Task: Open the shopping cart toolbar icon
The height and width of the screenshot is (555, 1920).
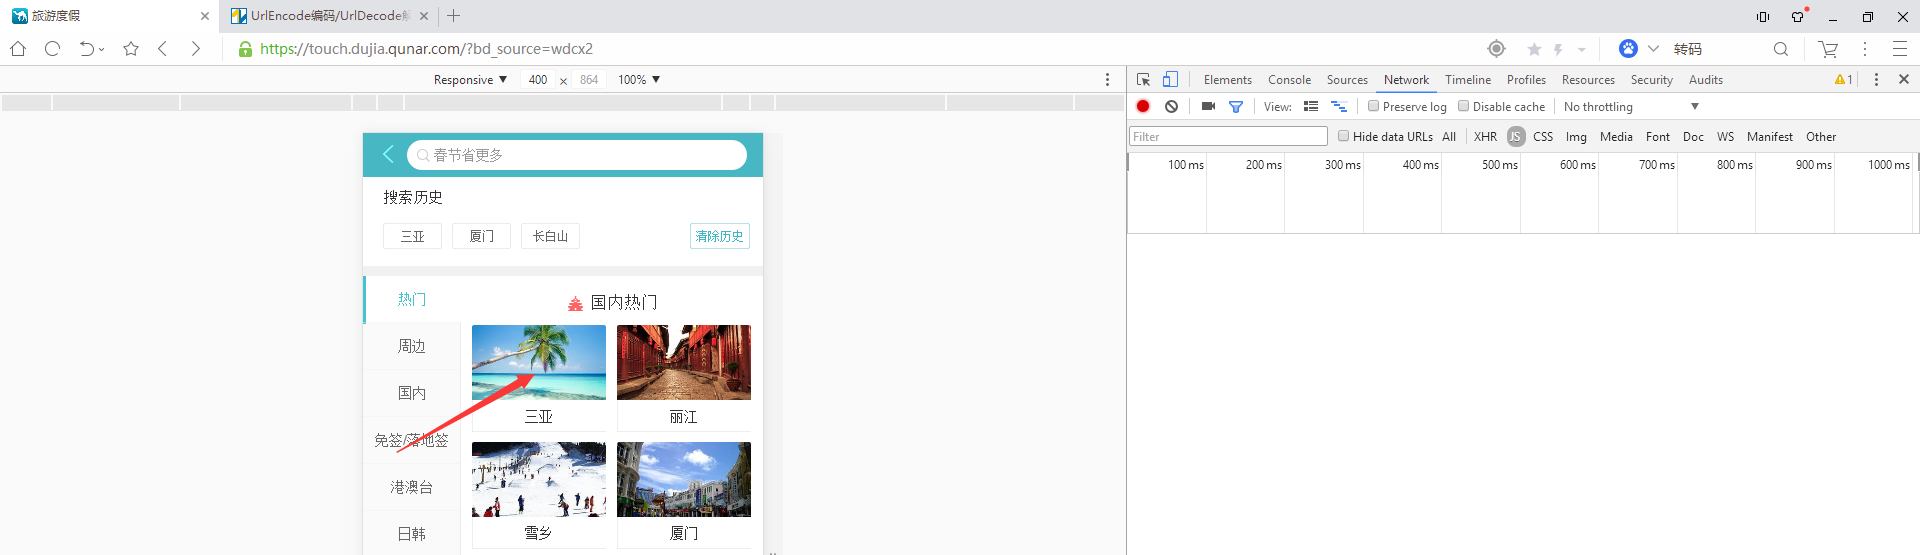Action: [1828, 48]
